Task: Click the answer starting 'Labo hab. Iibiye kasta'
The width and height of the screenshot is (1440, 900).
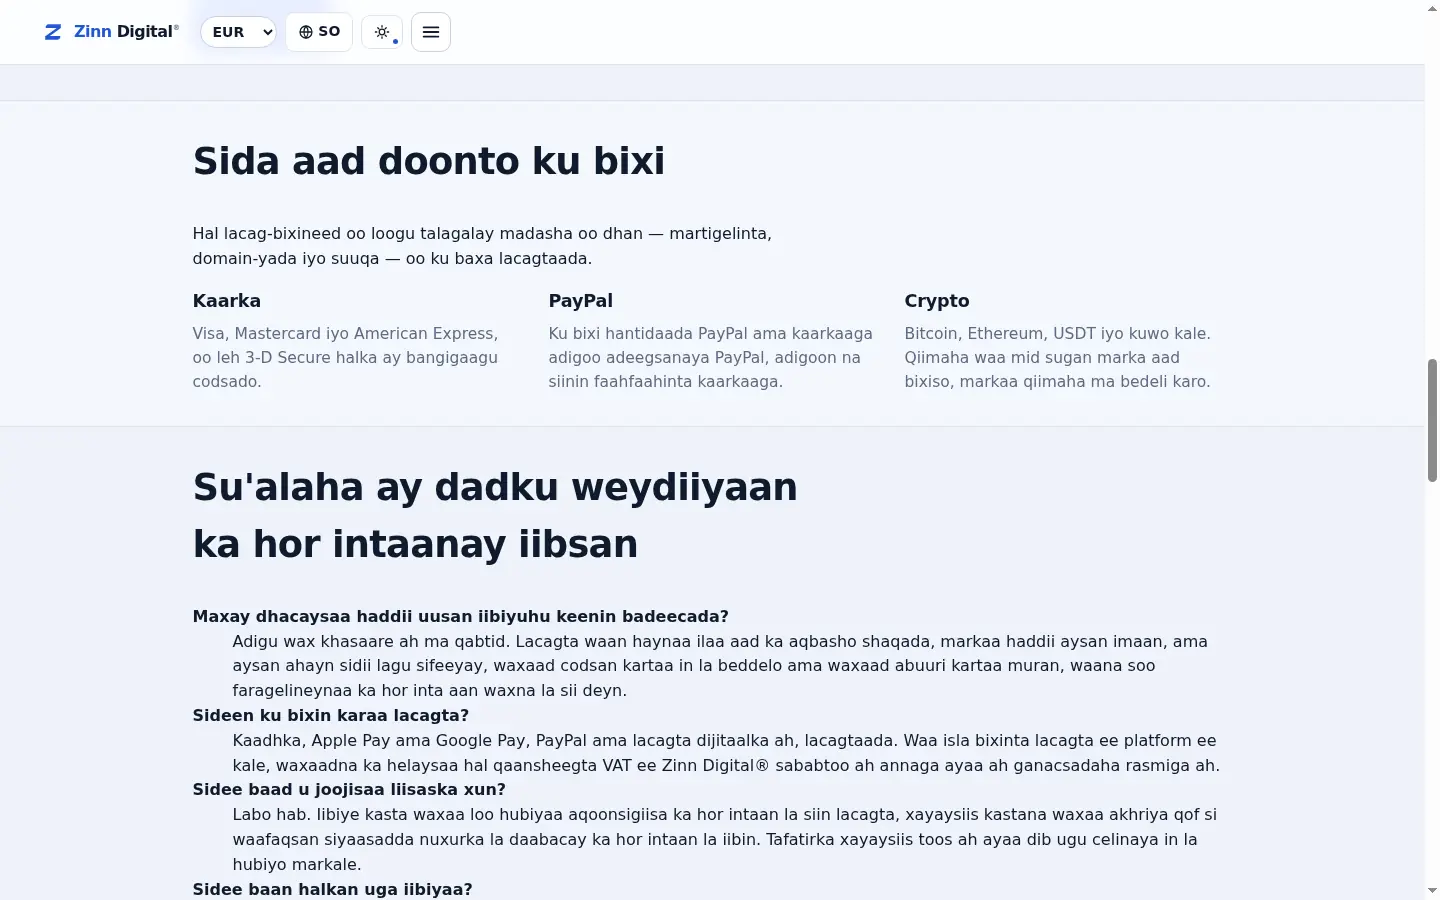Action: click(x=725, y=839)
